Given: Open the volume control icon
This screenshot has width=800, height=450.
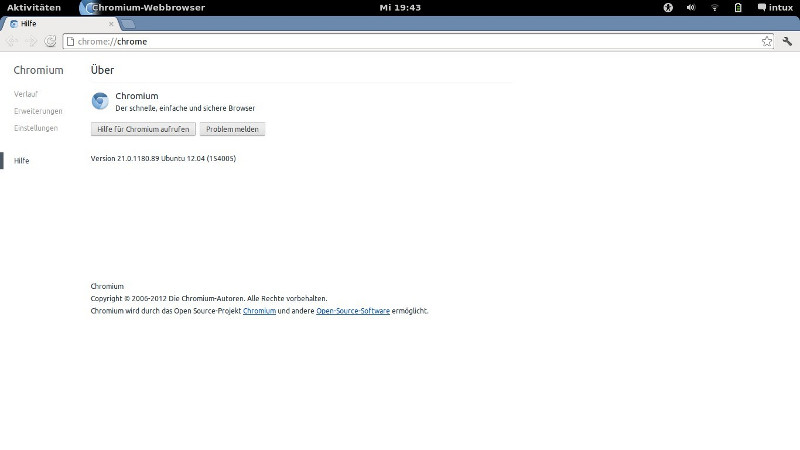Looking at the screenshot, I should pos(691,8).
